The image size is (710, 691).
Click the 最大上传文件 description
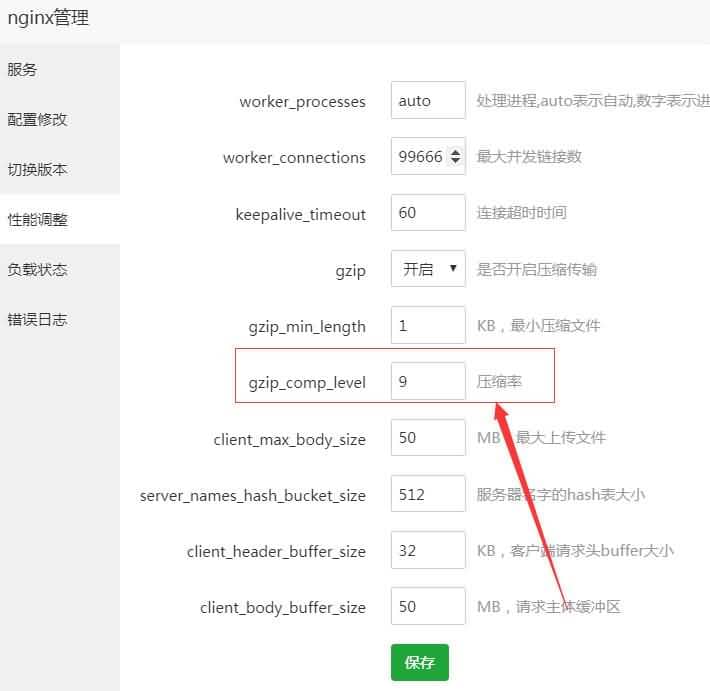coord(561,437)
